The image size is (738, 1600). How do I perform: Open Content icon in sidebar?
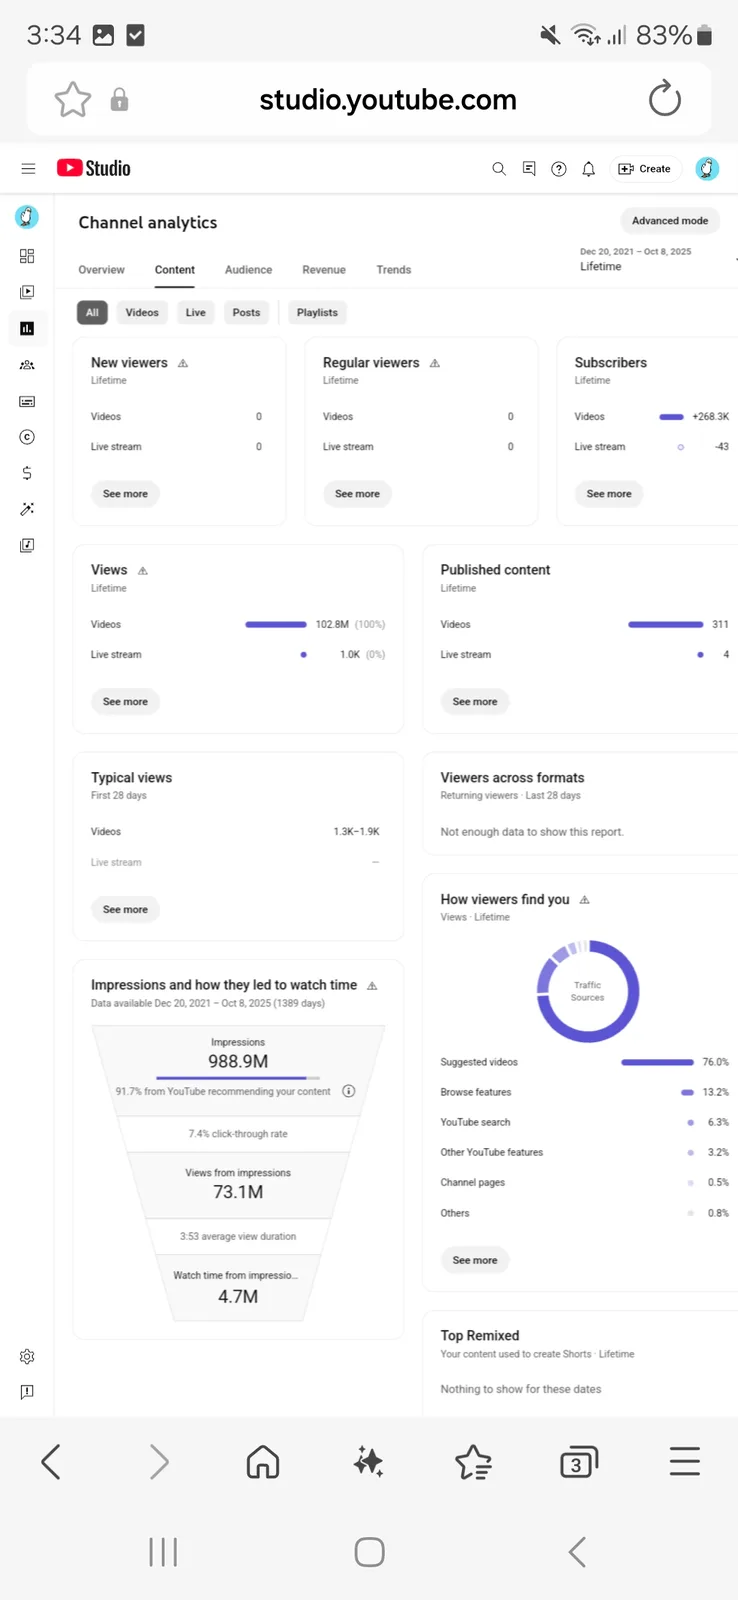(27, 292)
